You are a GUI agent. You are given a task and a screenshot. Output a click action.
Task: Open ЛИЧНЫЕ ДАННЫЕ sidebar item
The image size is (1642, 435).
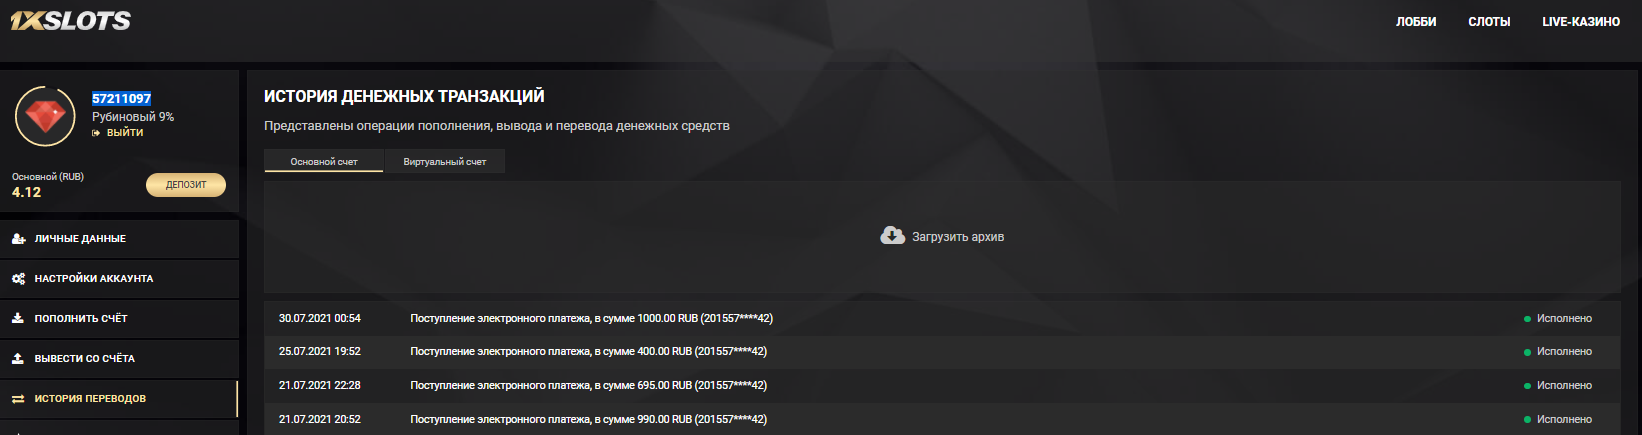point(80,239)
